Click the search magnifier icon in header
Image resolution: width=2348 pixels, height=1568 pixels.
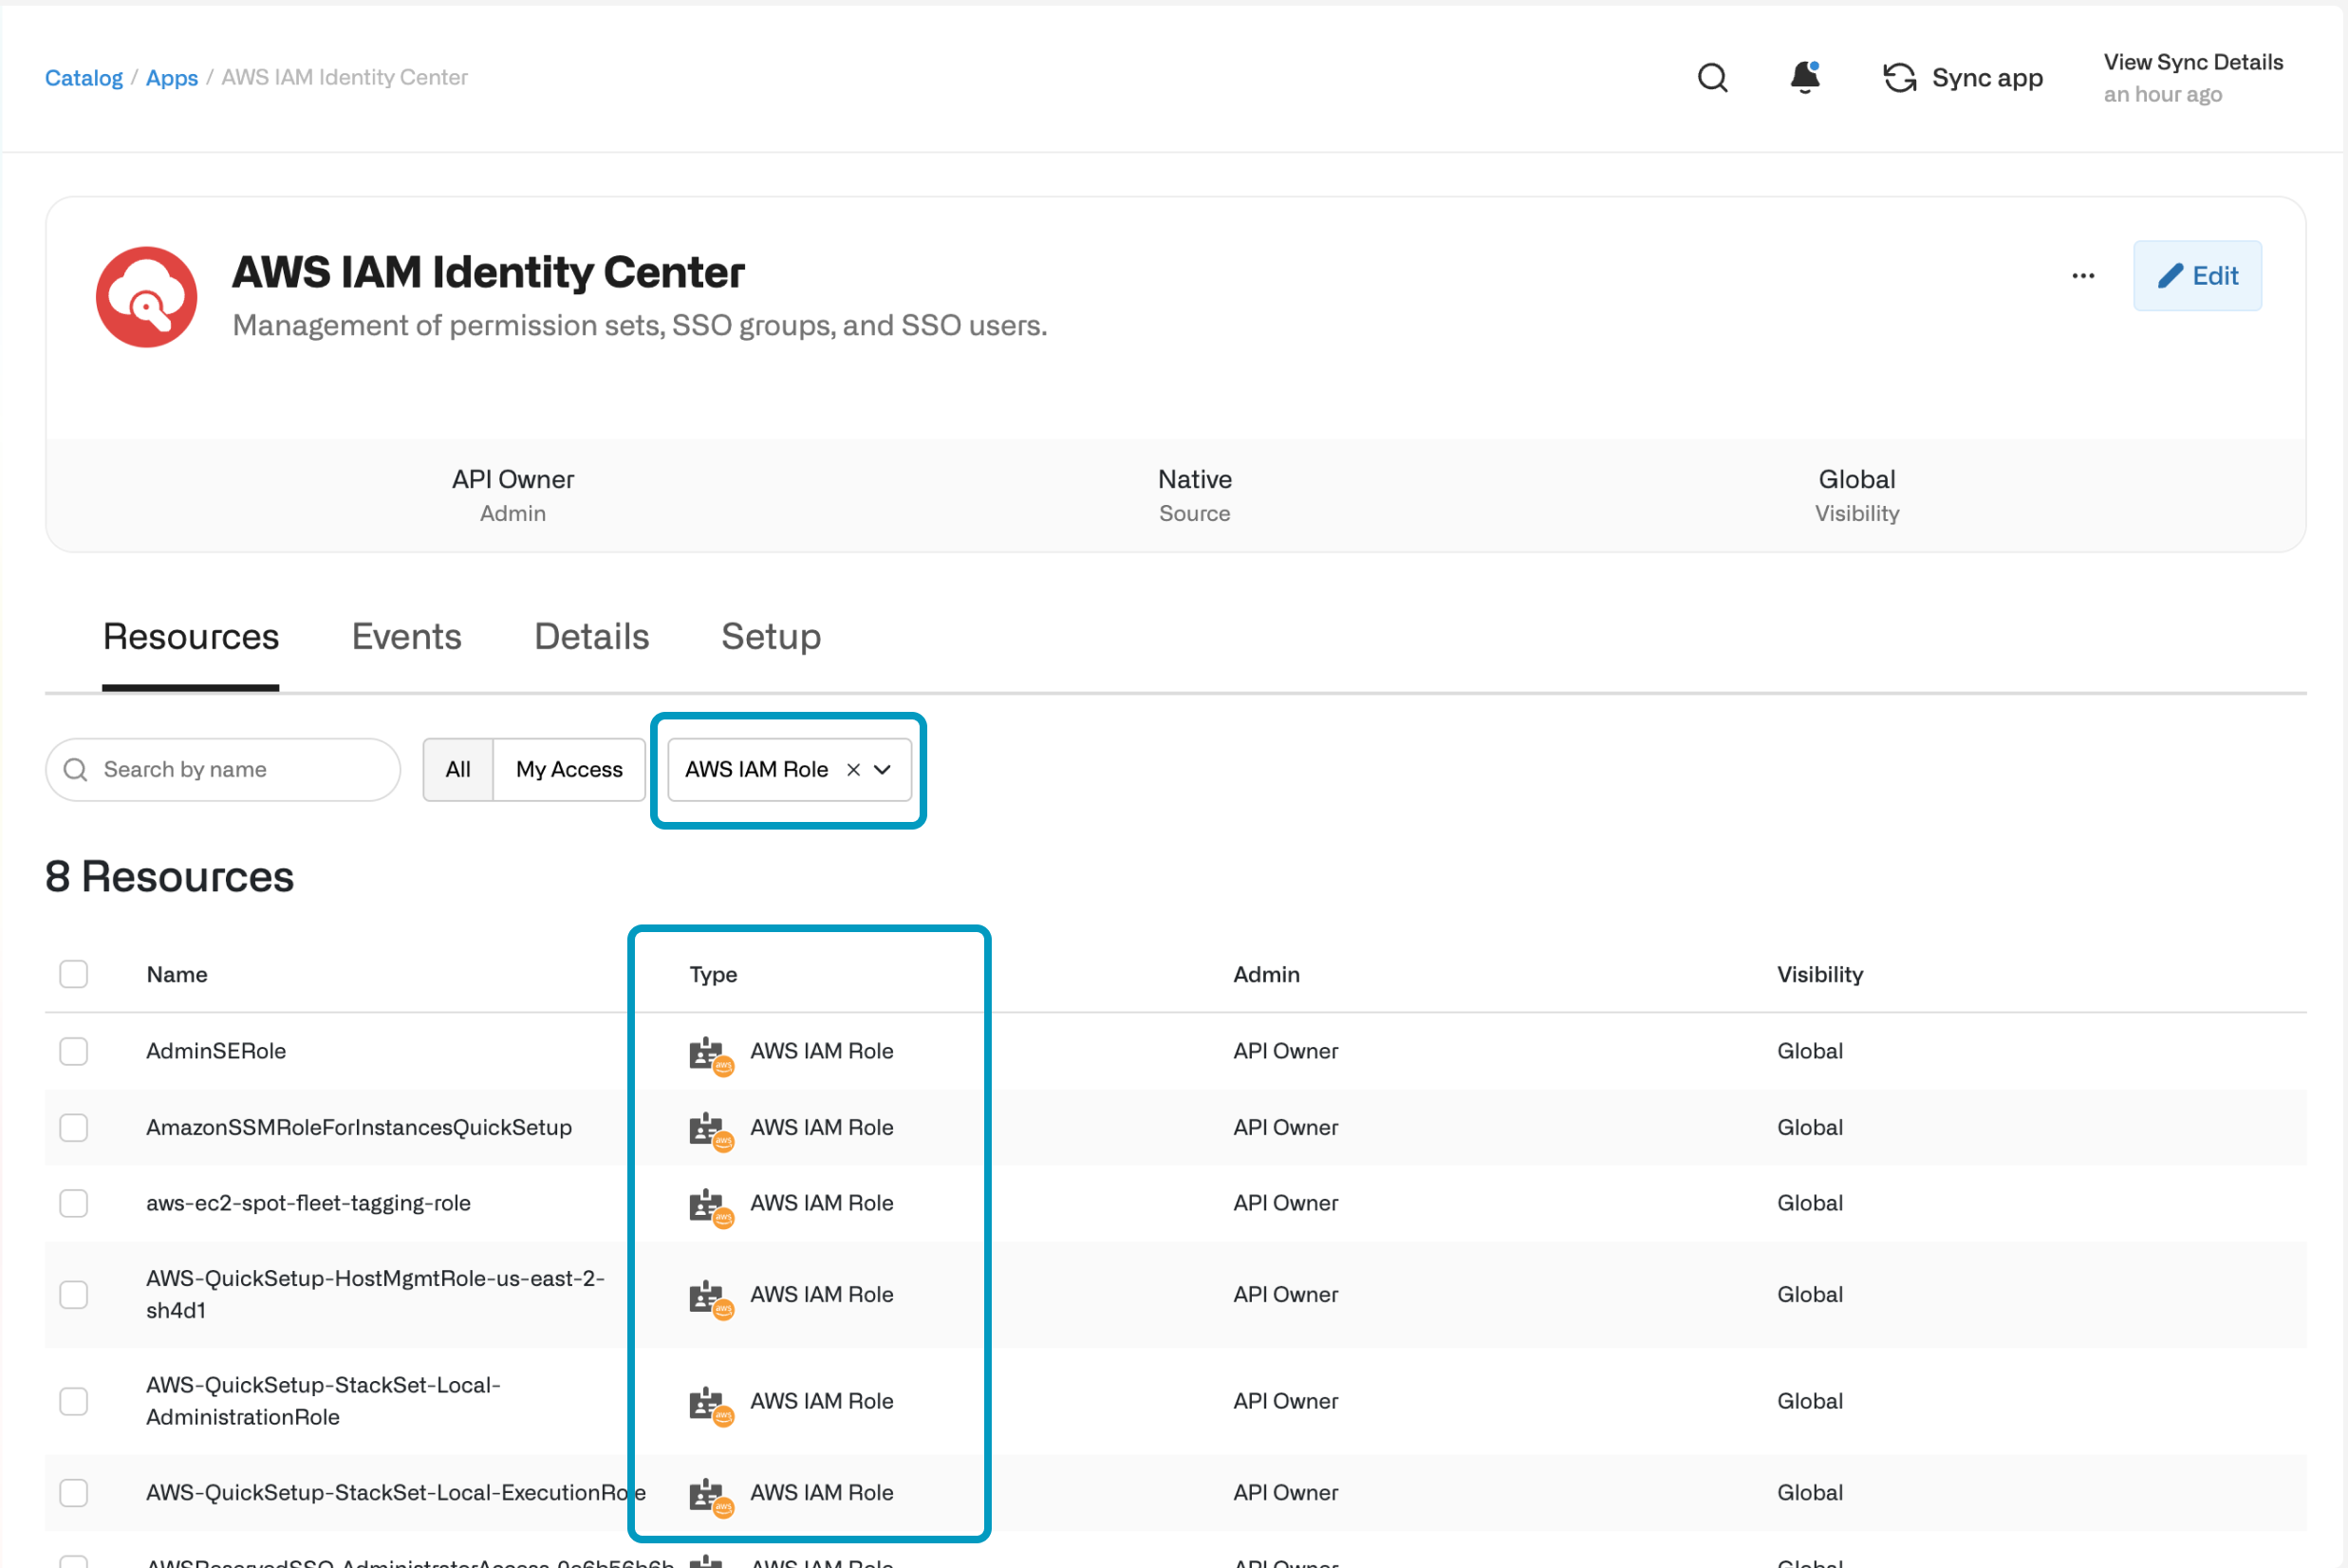[1712, 78]
